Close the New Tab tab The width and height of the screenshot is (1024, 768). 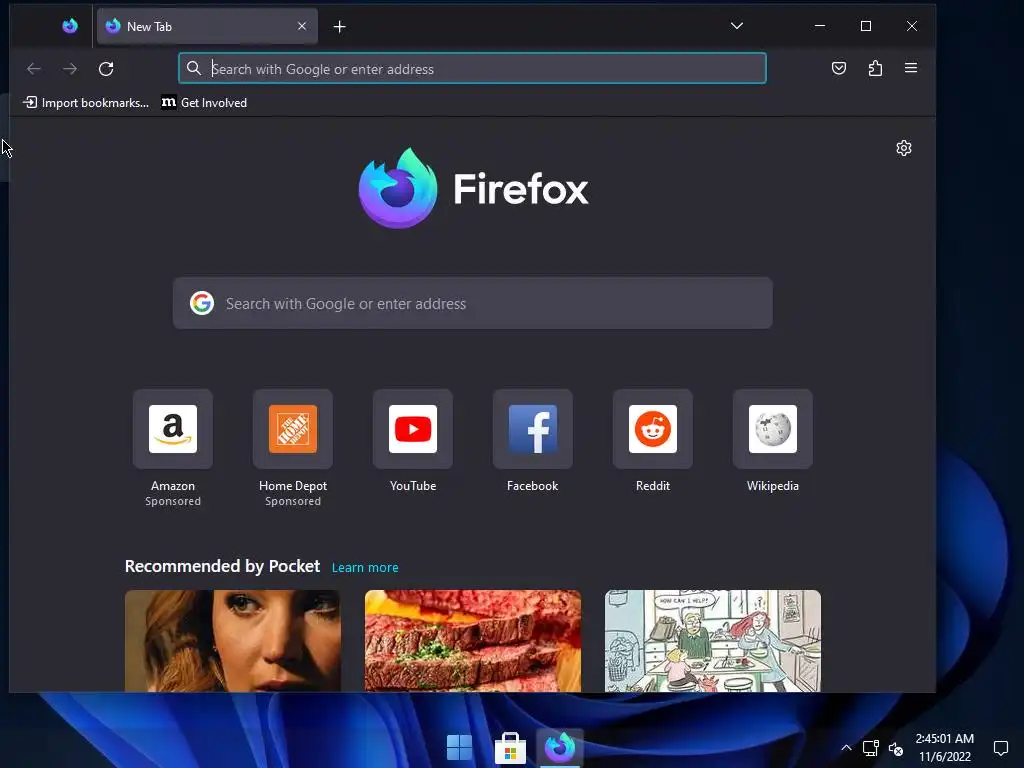[x=302, y=26]
